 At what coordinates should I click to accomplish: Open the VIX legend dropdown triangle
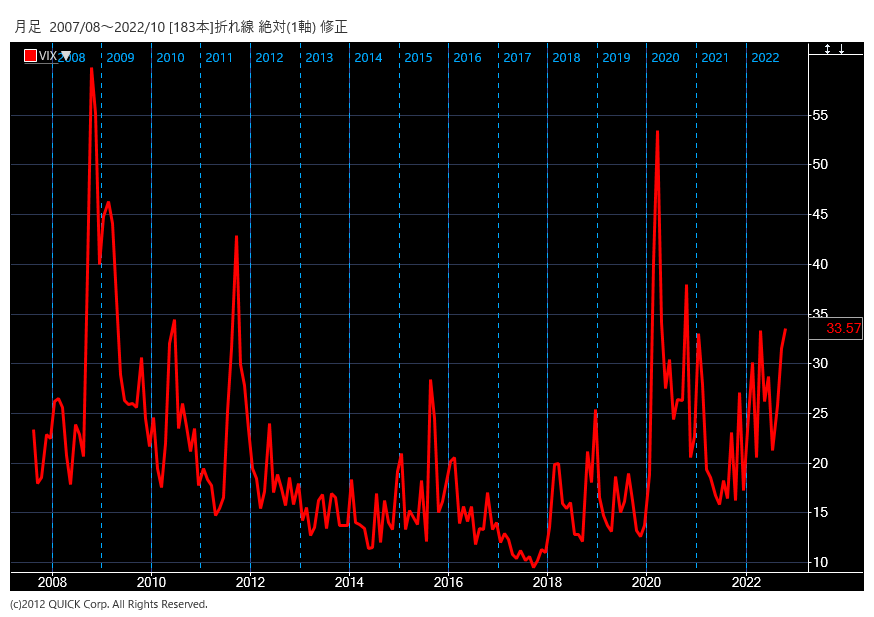[66, 56]
